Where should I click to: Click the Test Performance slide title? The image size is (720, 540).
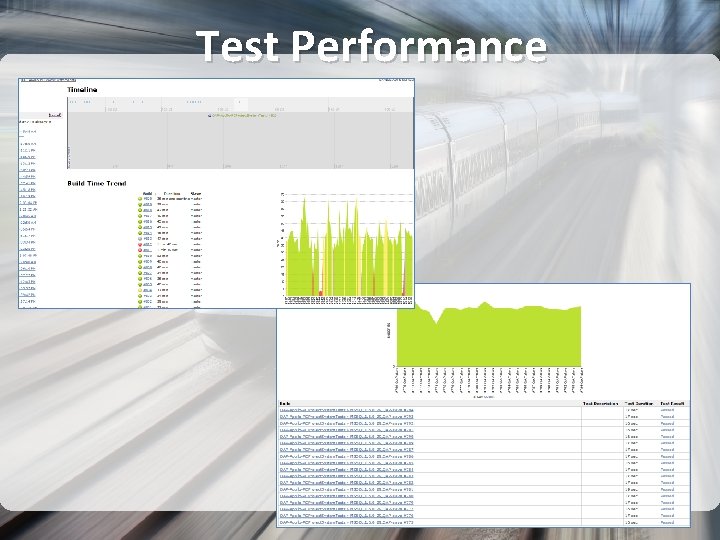(x=373, y=45)
